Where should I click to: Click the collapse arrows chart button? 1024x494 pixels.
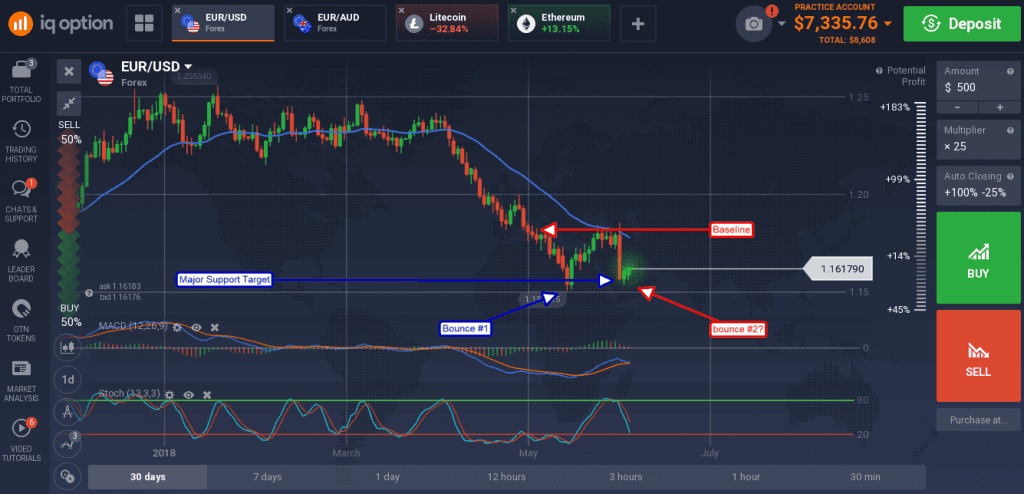(x=69, y=103)
